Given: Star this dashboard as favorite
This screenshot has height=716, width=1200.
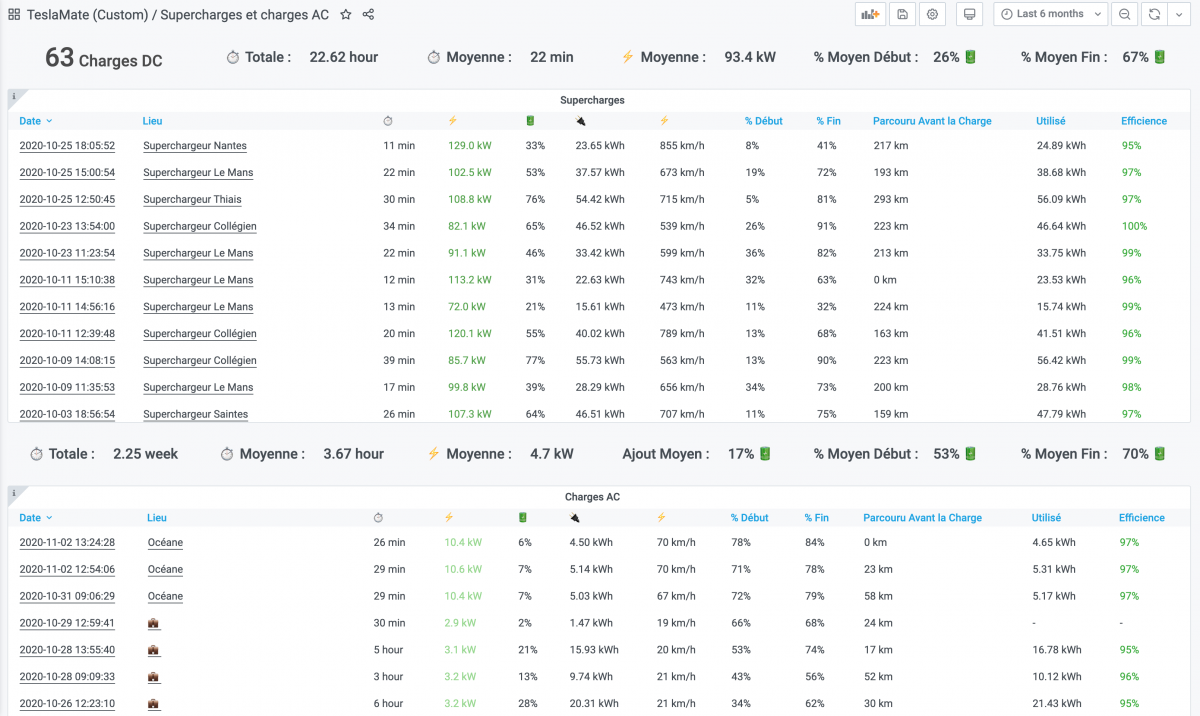Looking at the screenshot, I should pyautogui.click(x=346, y=14).
